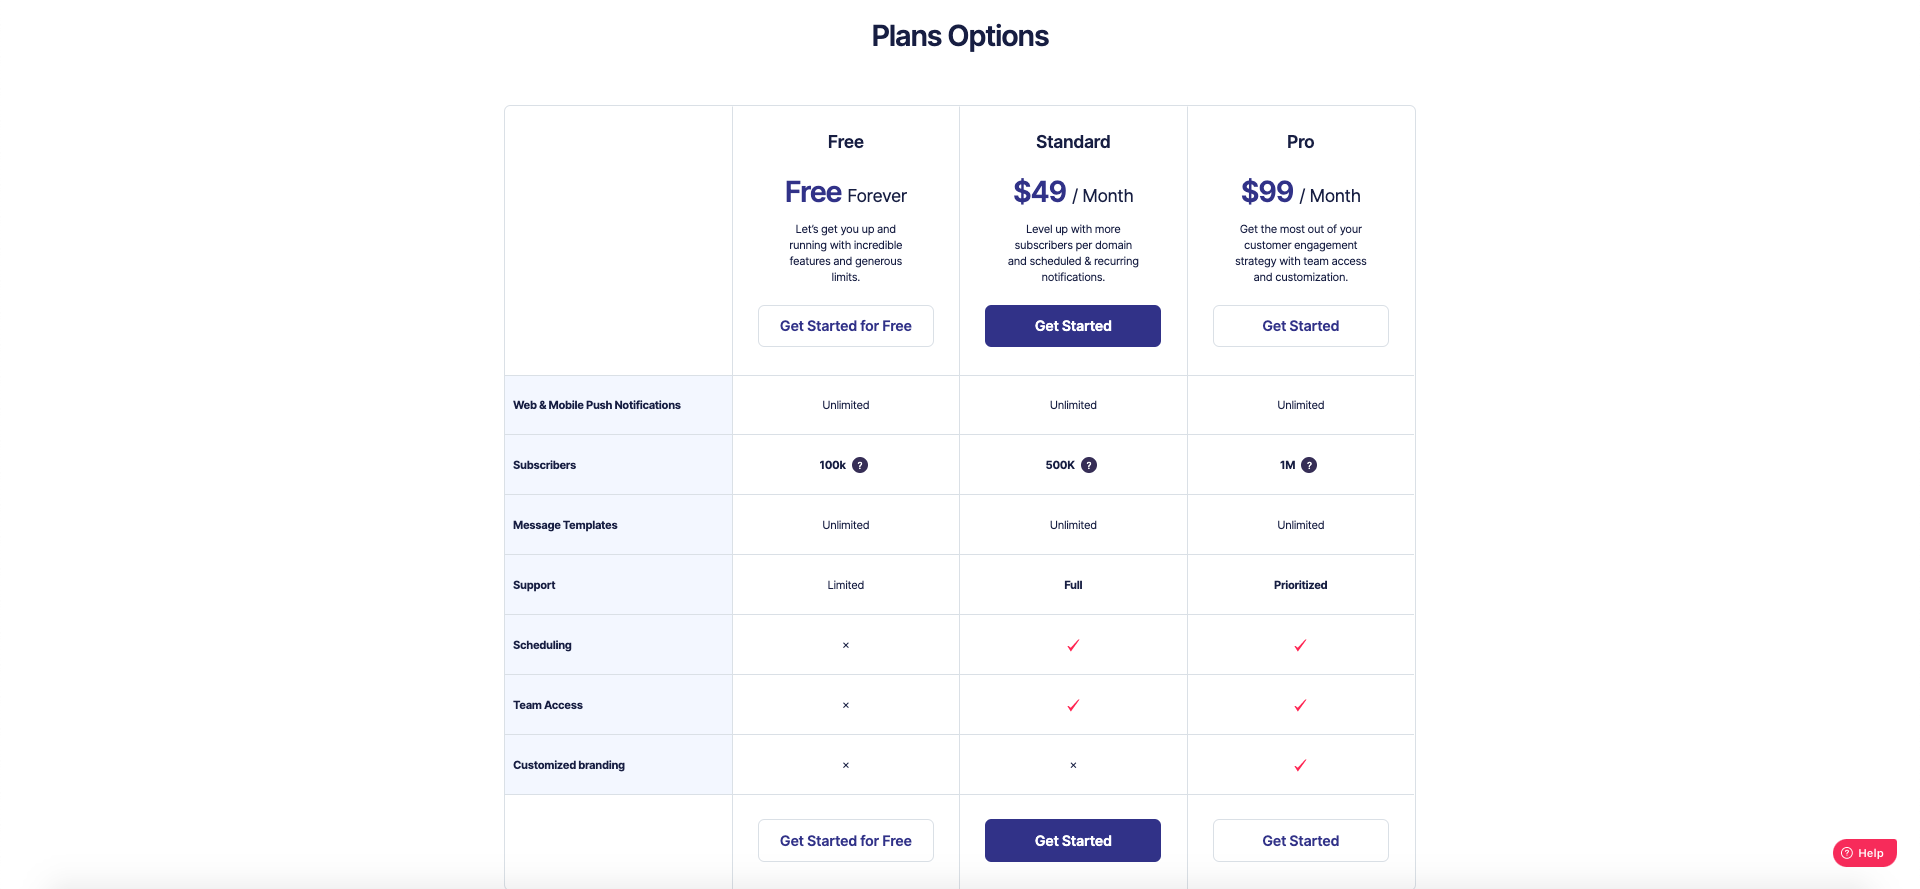The height and width of the screenshot is (889, 1920).
Task: Click Pro plan Team Access checkmark
Action: pyautogui.click(x=1300, y=705)
